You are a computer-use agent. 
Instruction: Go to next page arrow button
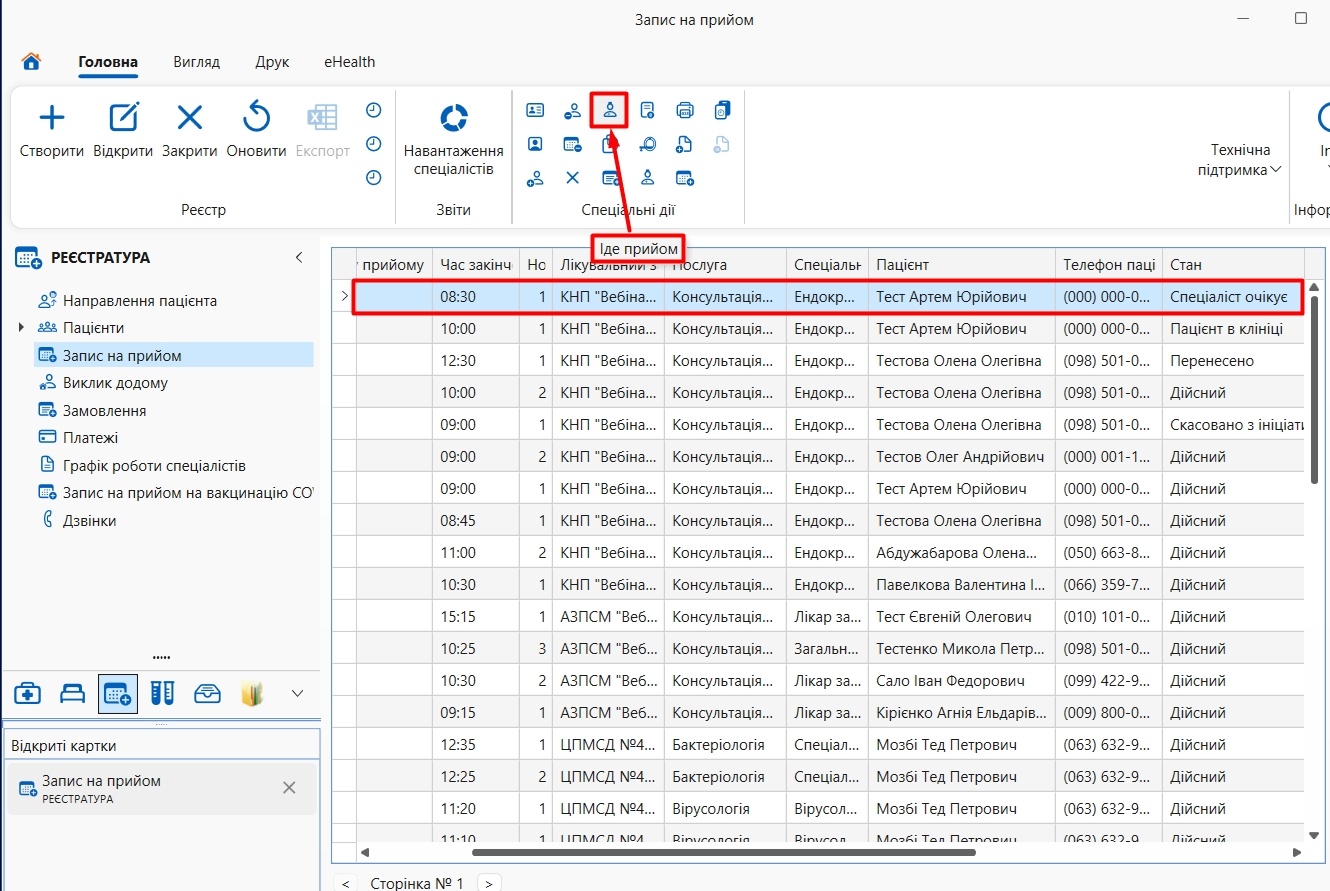489,883
